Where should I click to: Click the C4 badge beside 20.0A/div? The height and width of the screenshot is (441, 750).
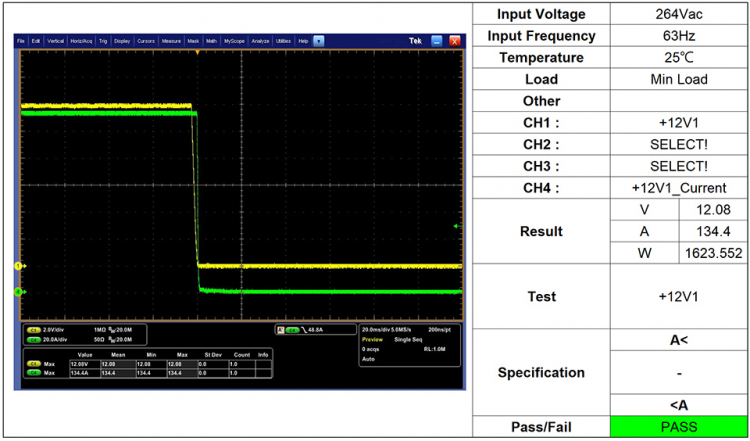(33, 338)
